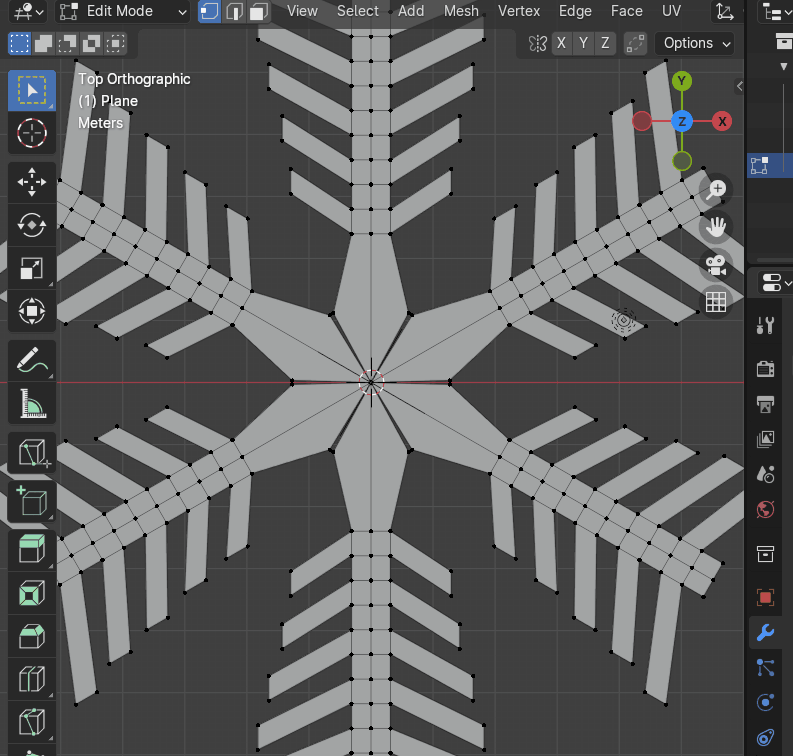Toggle Y axis mirror
The height and width of the screenshot is (756, 793).
[x=583, y=43]
